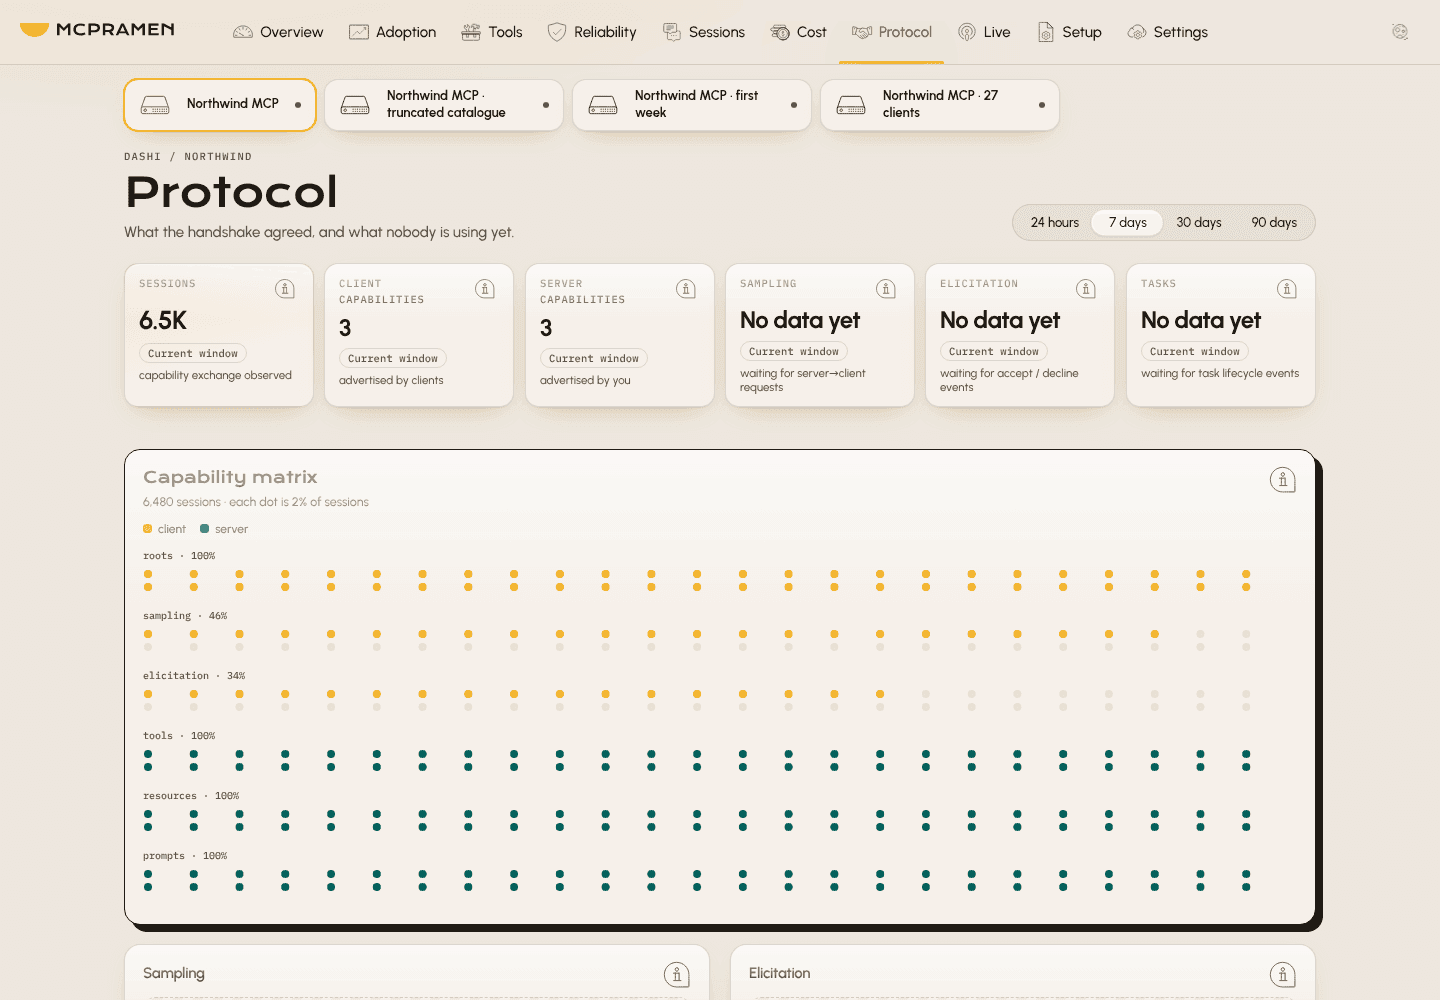This screenshot has width=1440, height=1000.
Task: Set time range to 90 days
Action: 1274,222
